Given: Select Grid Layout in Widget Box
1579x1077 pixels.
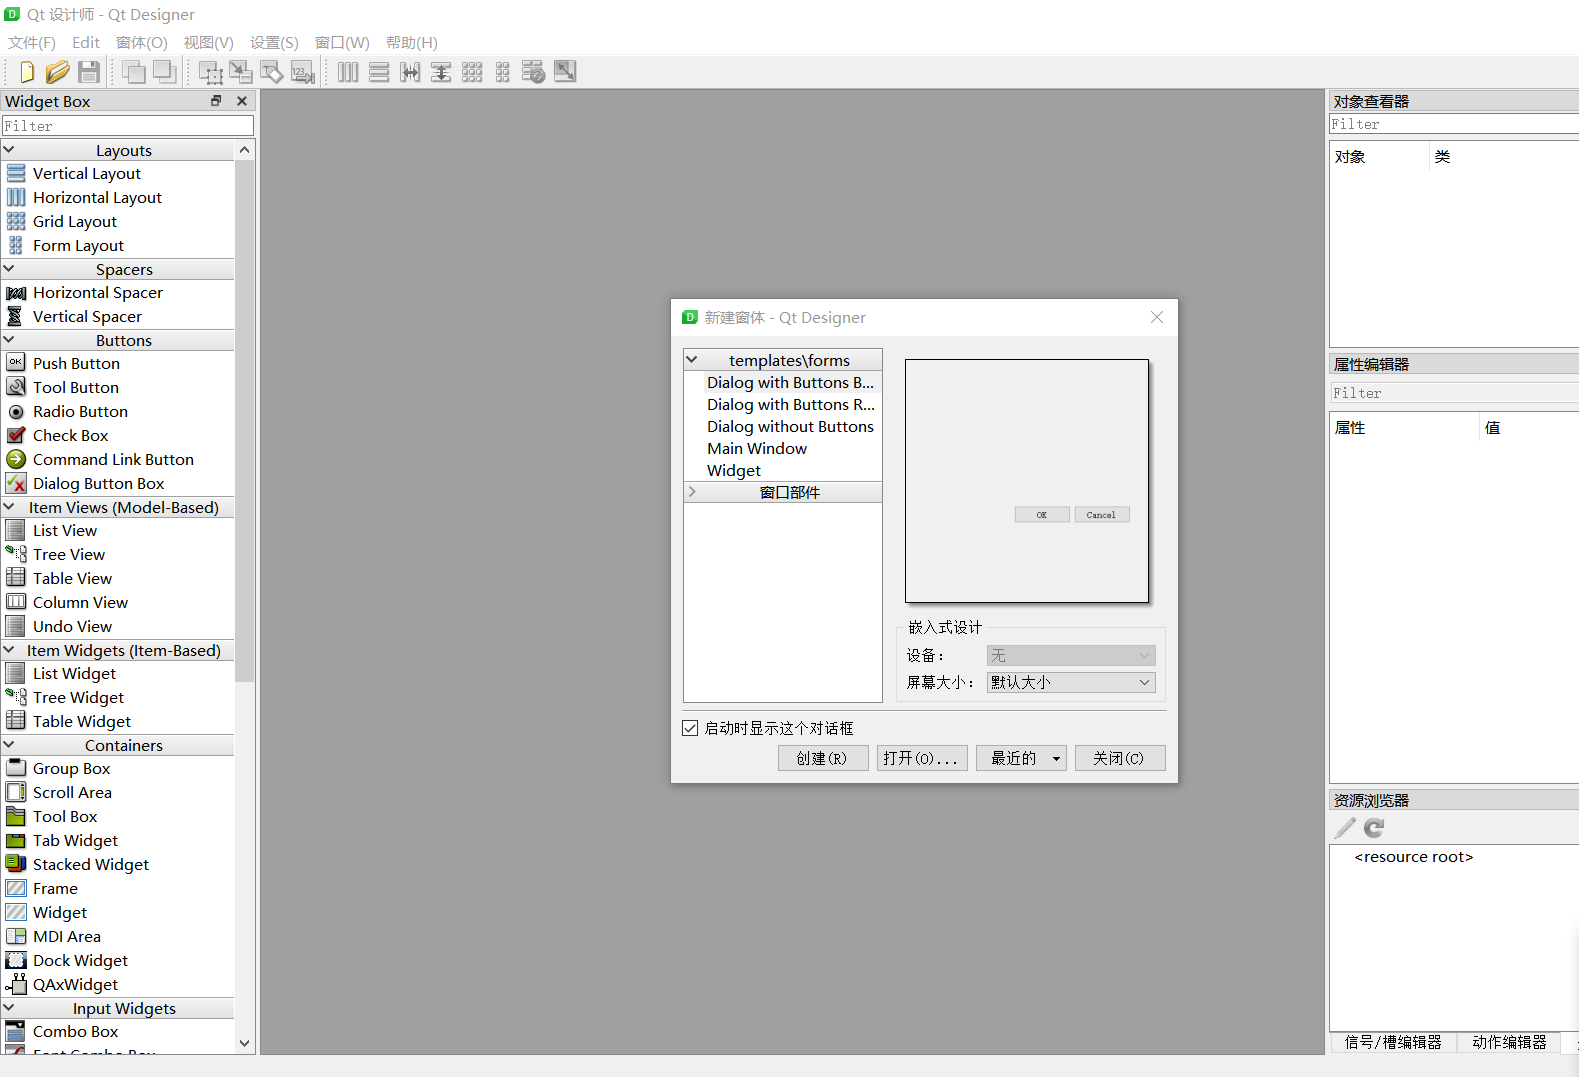Looking at the screenshot, I should point(75,221).
